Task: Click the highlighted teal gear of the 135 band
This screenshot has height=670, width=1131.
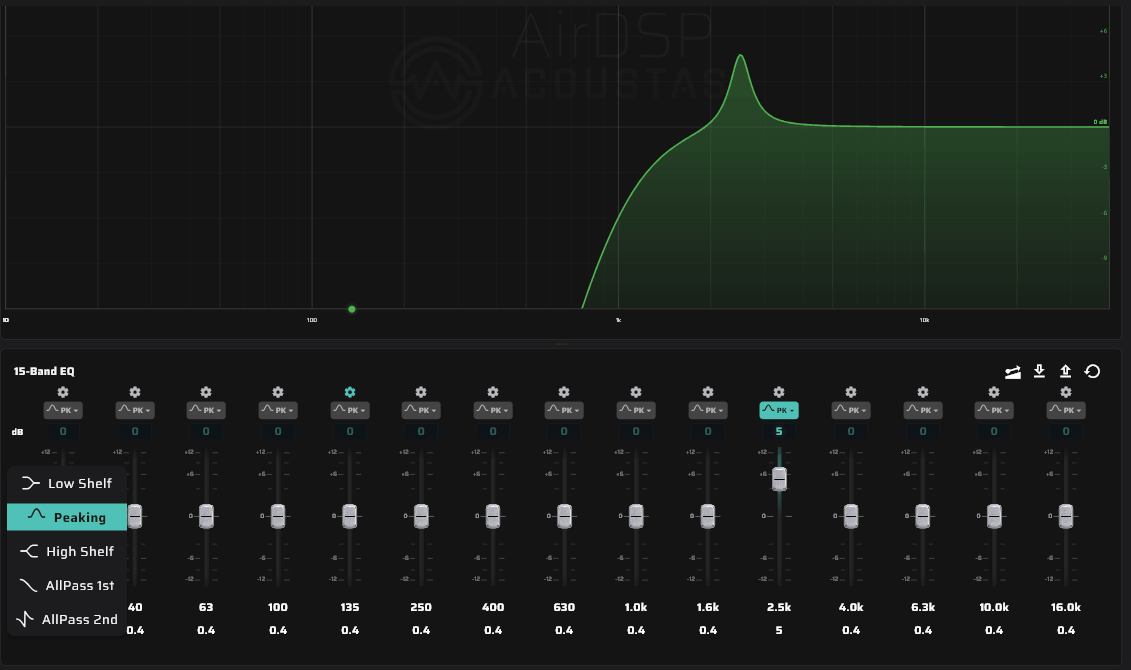Action: pos(350,392)
